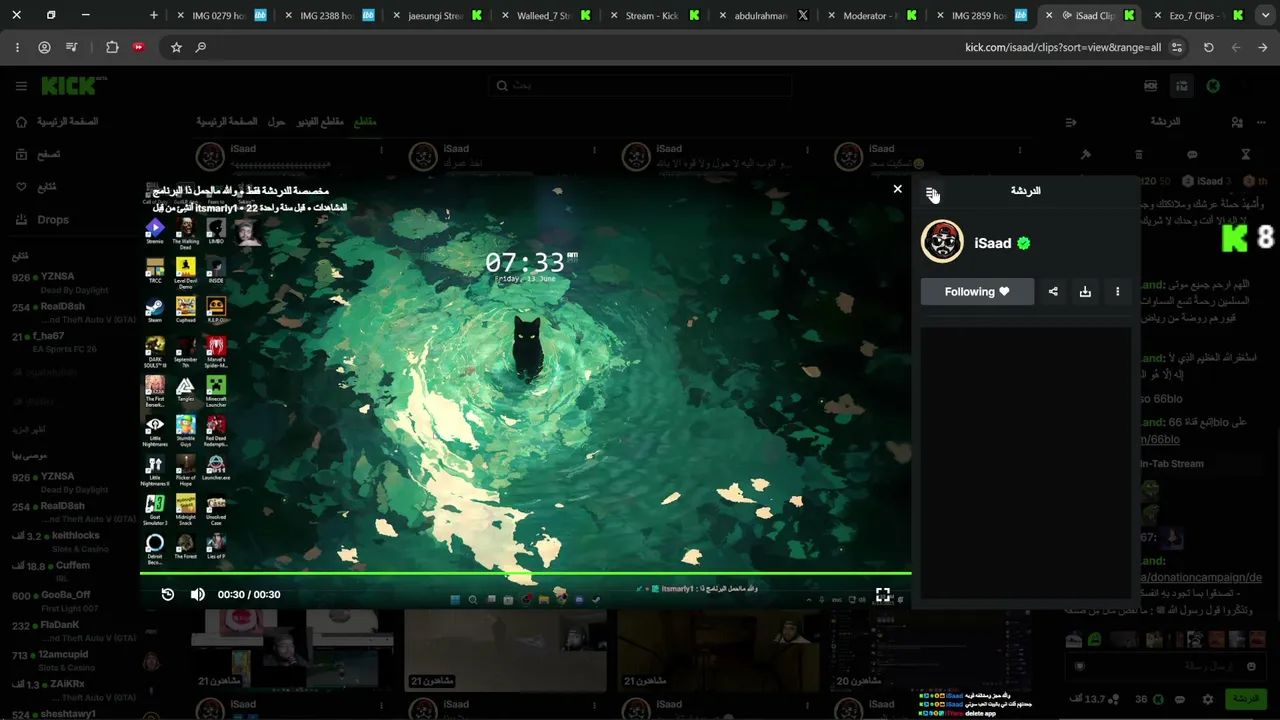Close the clip popup viewer

(897, 189)
